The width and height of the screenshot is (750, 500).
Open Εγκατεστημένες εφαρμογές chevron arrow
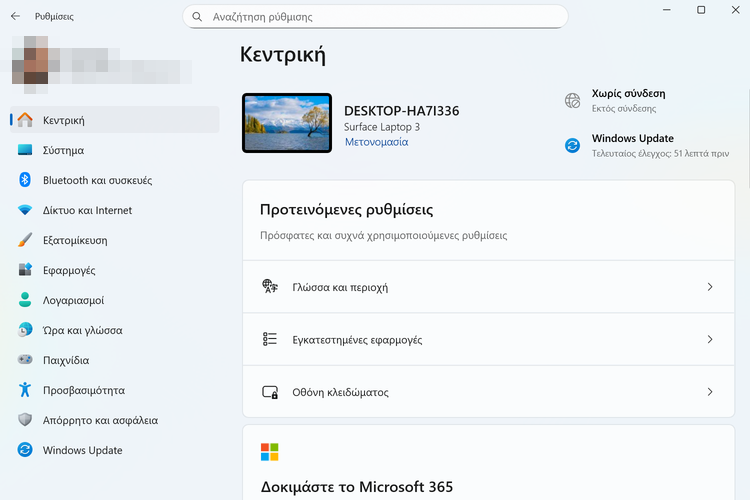710,340
